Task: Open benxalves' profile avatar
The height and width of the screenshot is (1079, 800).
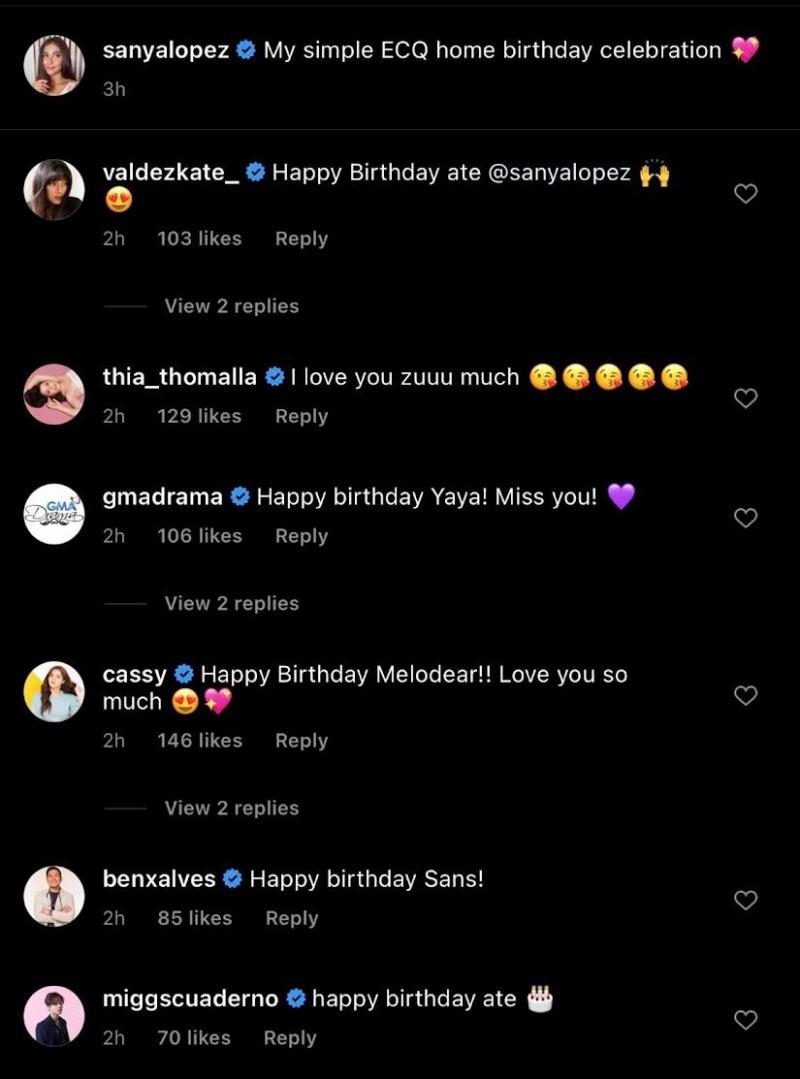Action: click(x=54, y=896)
